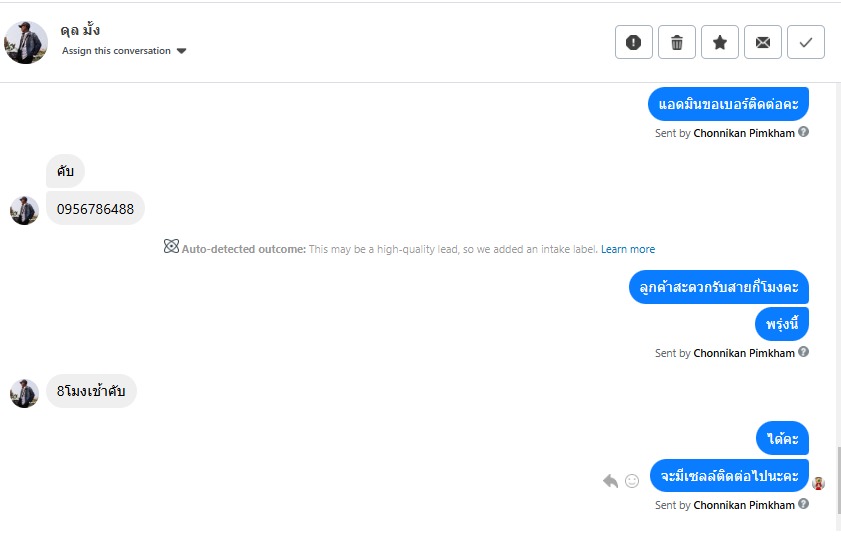Mark conversation unread with envelope icon
This screenshot has height=538, width=841.
pos(762,42)
